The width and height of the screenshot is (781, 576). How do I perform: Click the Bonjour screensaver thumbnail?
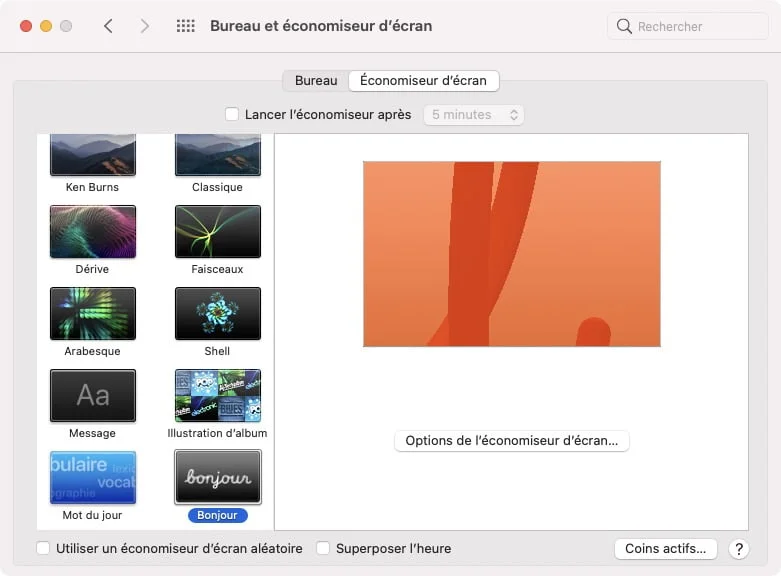pos(218,477)
